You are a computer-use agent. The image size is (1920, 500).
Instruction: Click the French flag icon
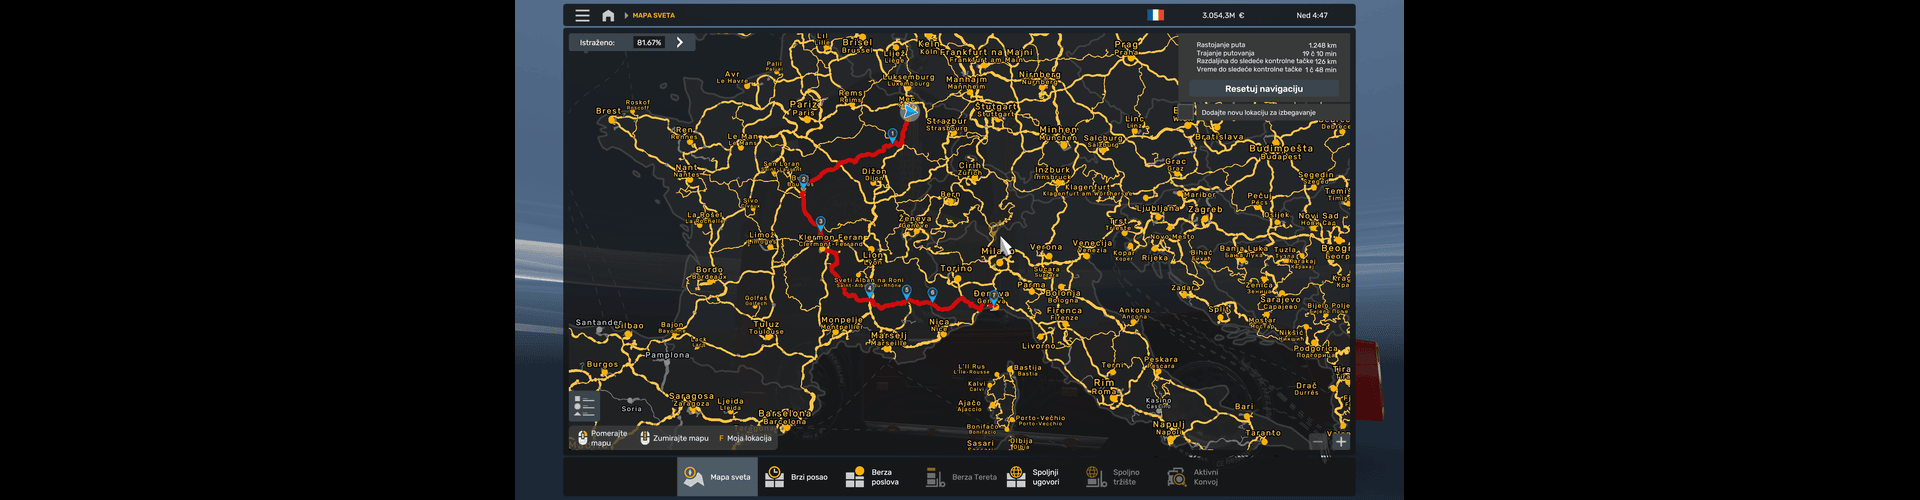pyautogui.click(x=1156, y=15)
